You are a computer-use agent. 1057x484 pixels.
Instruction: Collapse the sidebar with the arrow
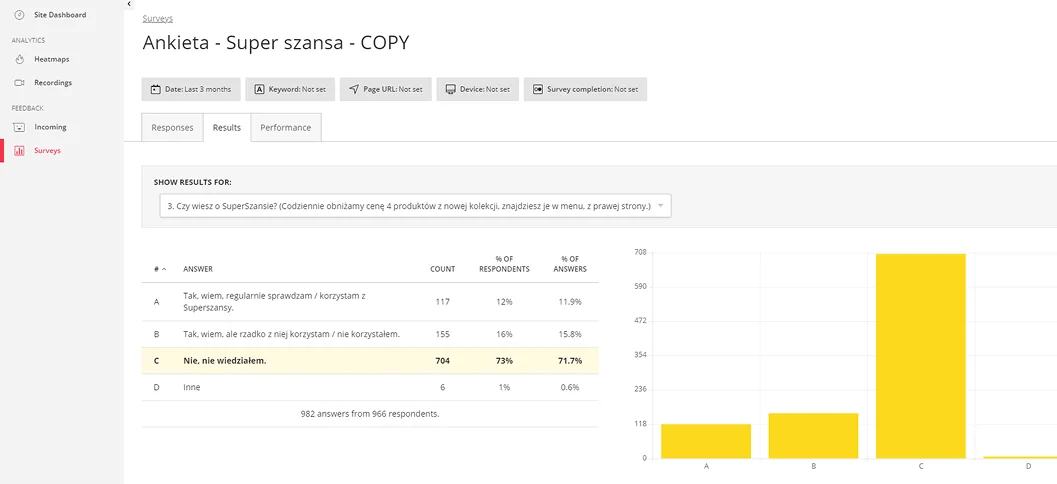[129, 4]
